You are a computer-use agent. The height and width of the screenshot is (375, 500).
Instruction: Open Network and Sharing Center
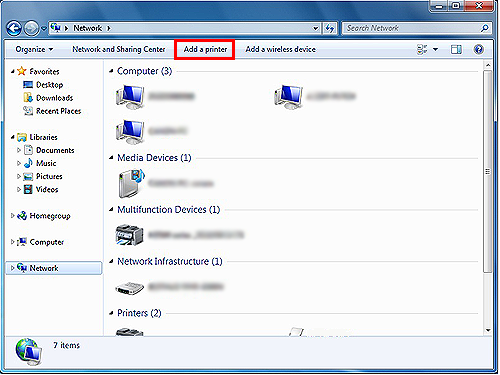[119, 49]
